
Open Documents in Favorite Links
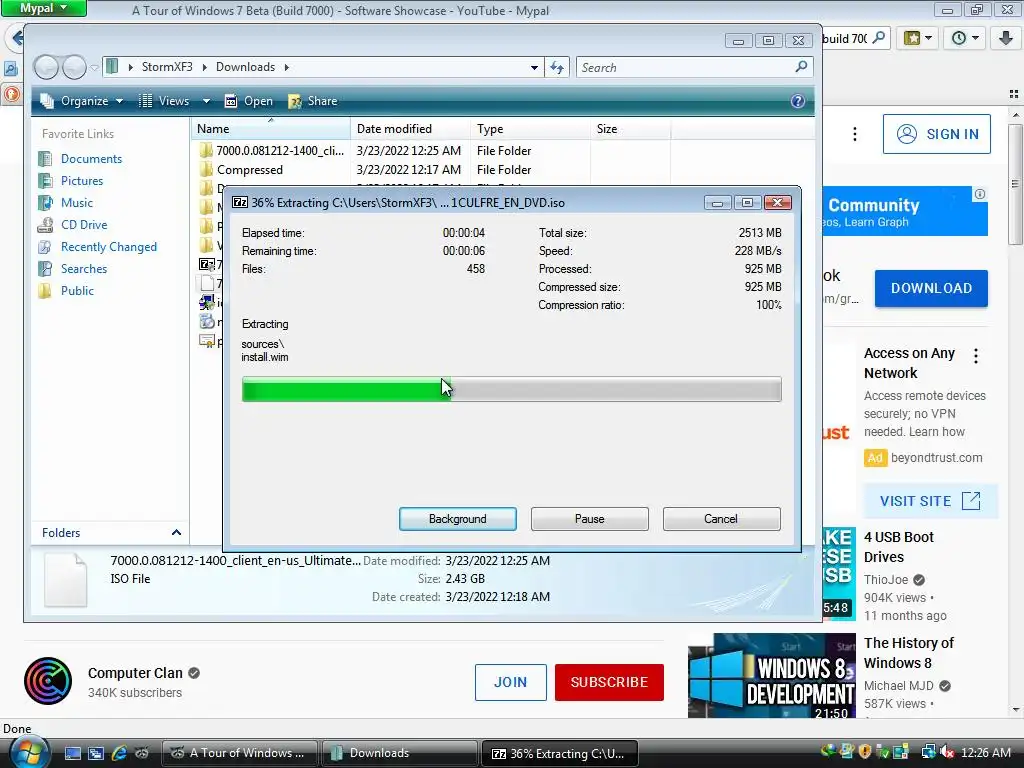tap(91, 159)
